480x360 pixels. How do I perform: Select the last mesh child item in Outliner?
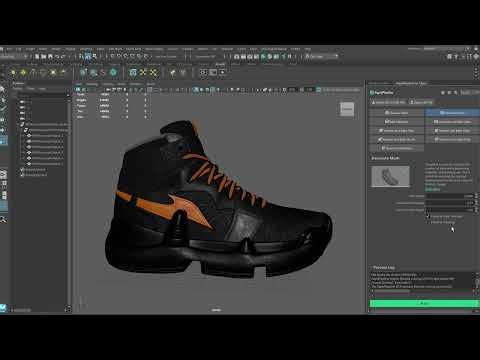[x=46, y=164]
